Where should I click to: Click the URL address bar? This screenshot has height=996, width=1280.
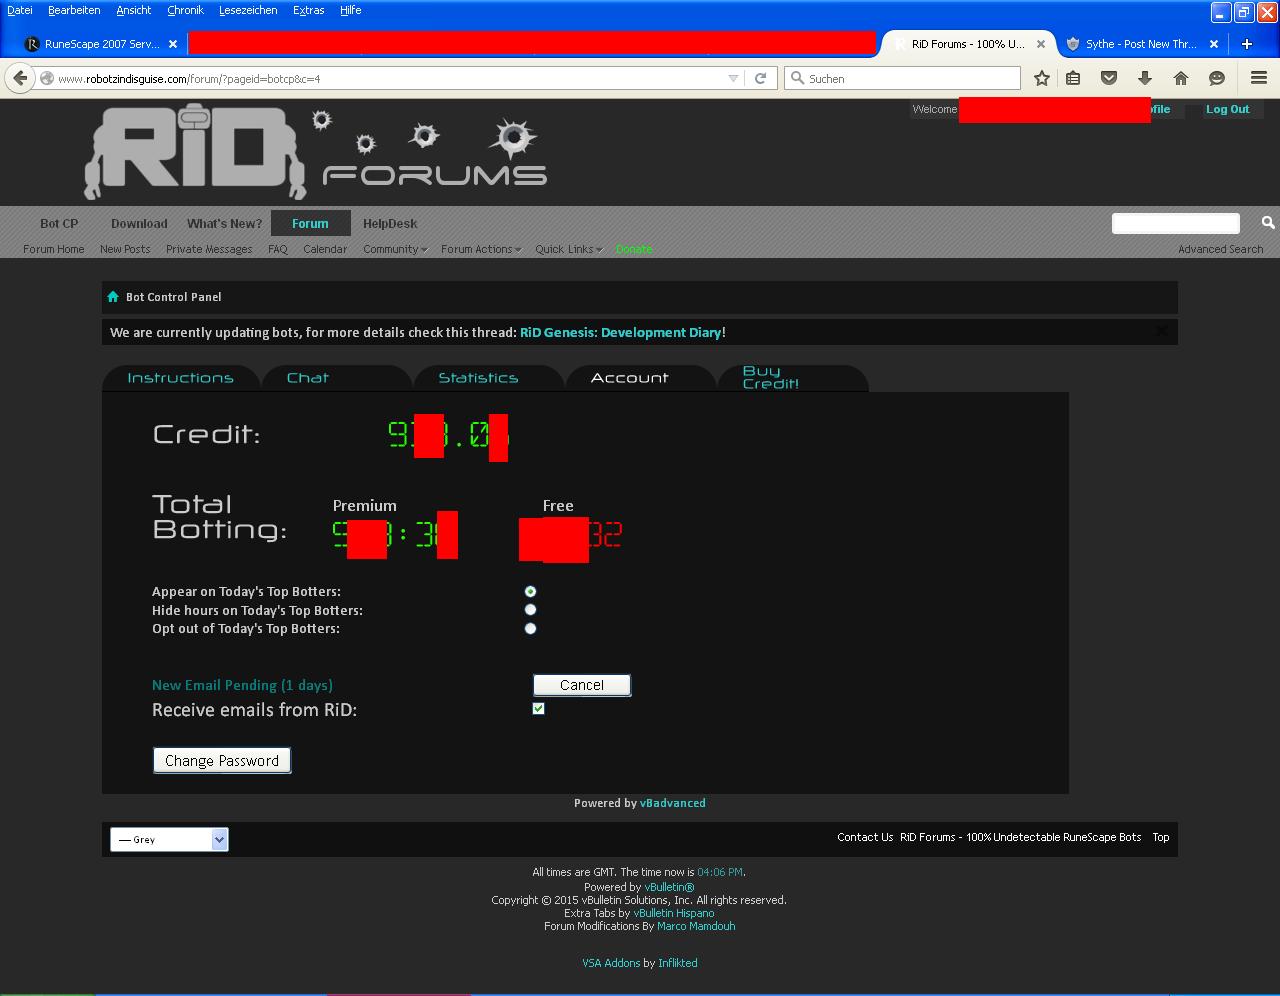click(390, 78)
